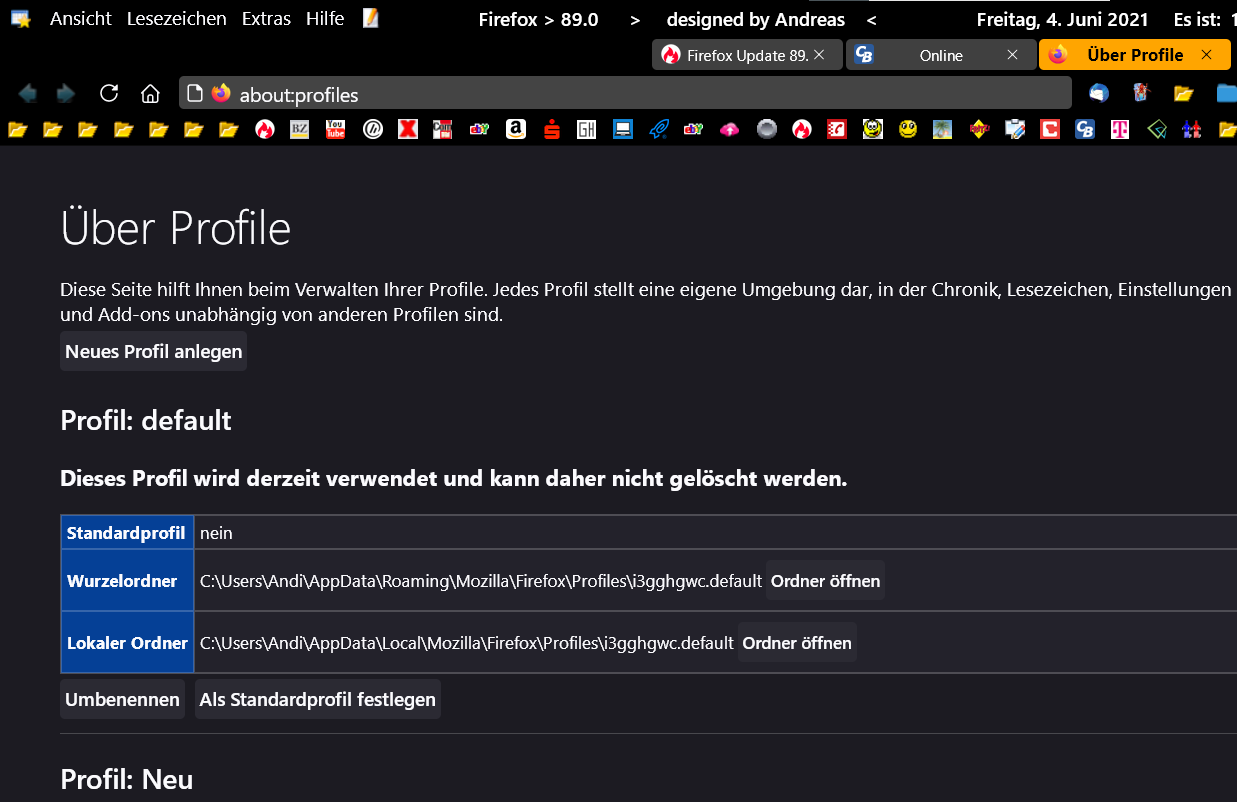The width and height of the screenshot is (1237, 802).
Task: Click the palm tree bookmark icon
Action: point(942,129)
